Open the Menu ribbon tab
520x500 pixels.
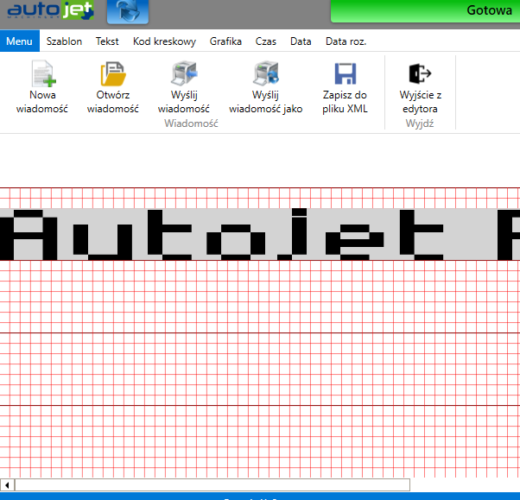point(19,41)
